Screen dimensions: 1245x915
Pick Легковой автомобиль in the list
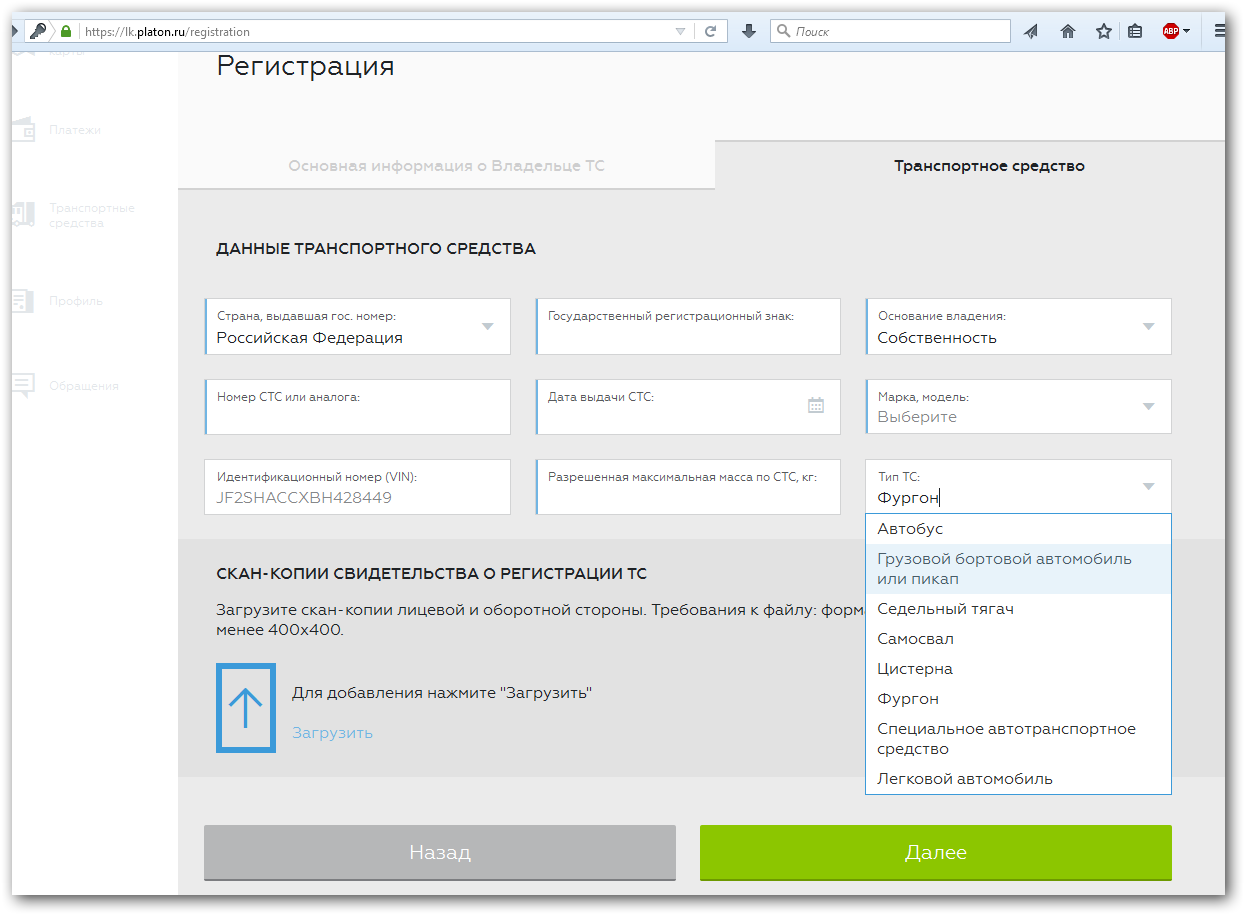(x=964, y=779)
